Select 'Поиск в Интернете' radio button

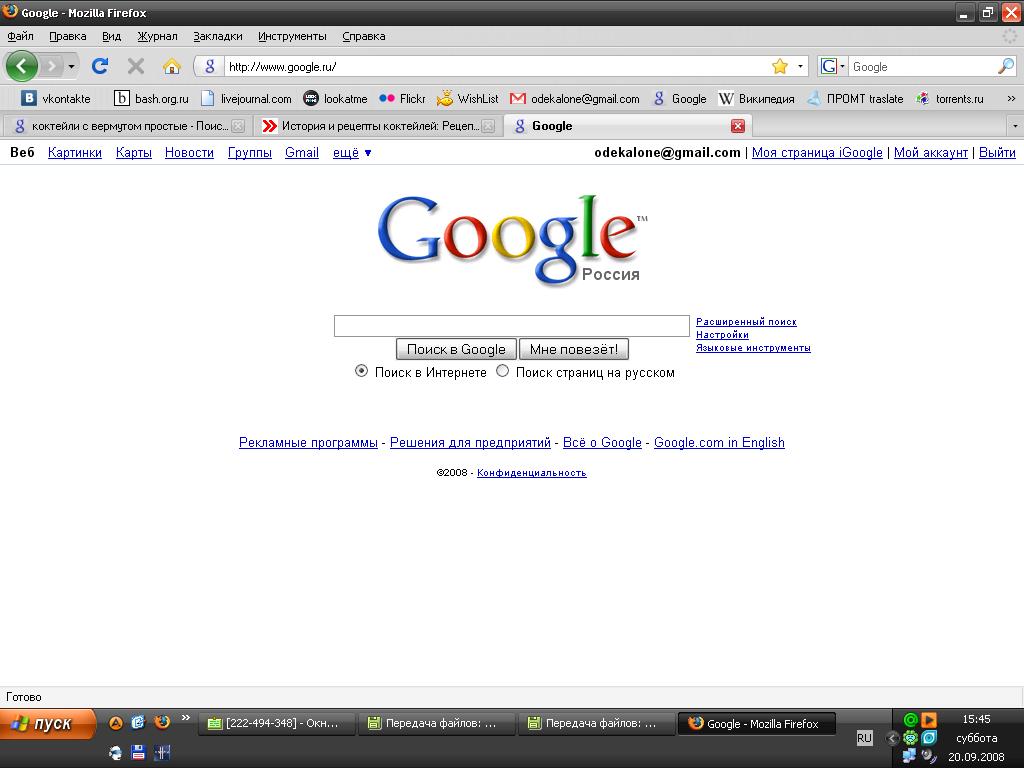point(361,371)
